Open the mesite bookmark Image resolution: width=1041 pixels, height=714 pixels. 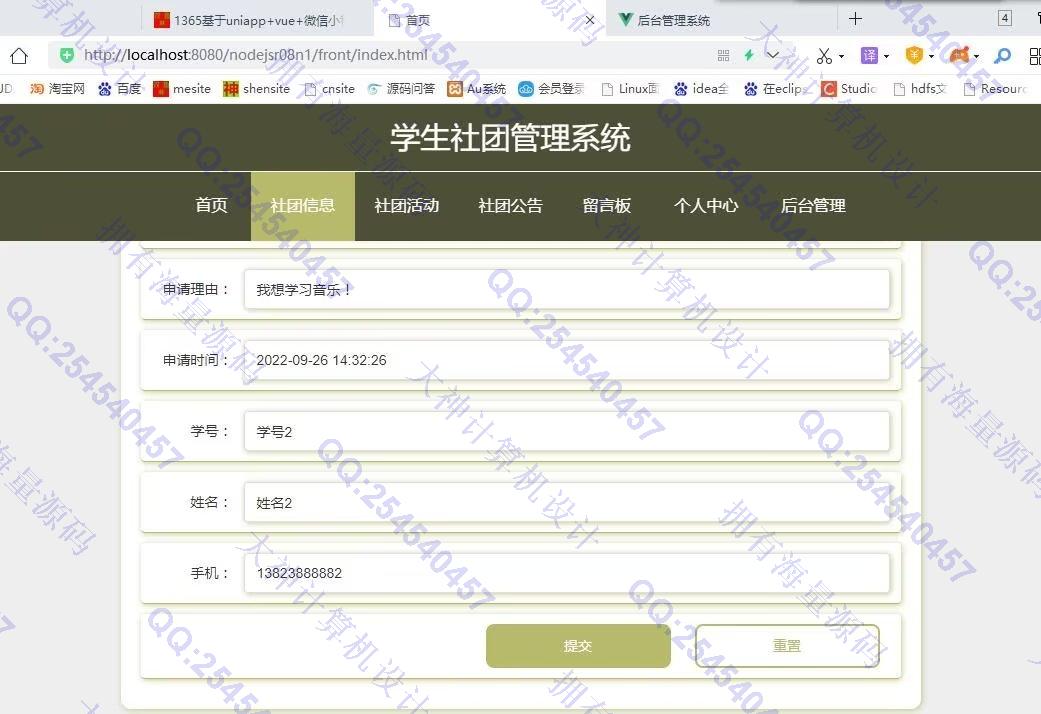(x=182, y=89)
